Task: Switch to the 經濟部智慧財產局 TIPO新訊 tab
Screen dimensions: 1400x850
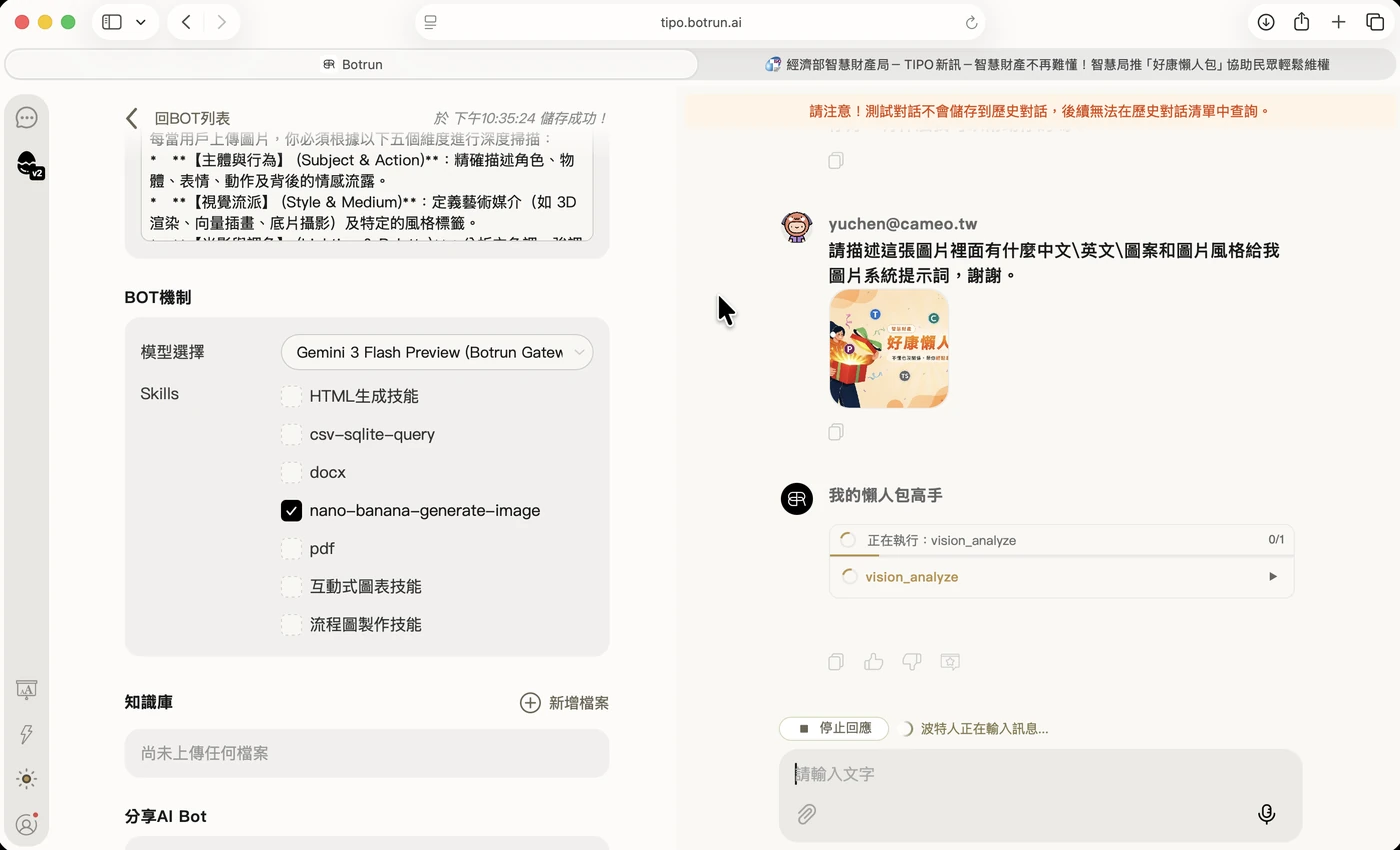Action: pos(1047,64)
